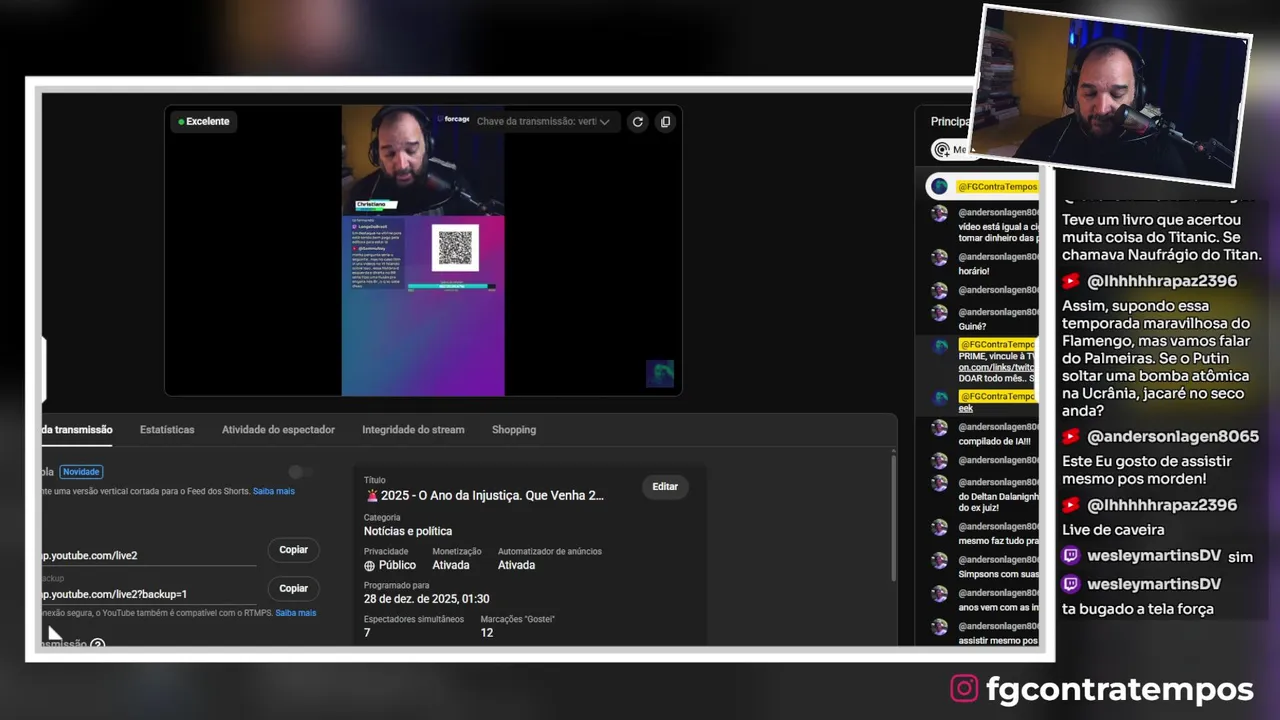Click the refresh icon on stream preview
The width and height of the screenshot is (1280, 720).
[x=637, y=122]
